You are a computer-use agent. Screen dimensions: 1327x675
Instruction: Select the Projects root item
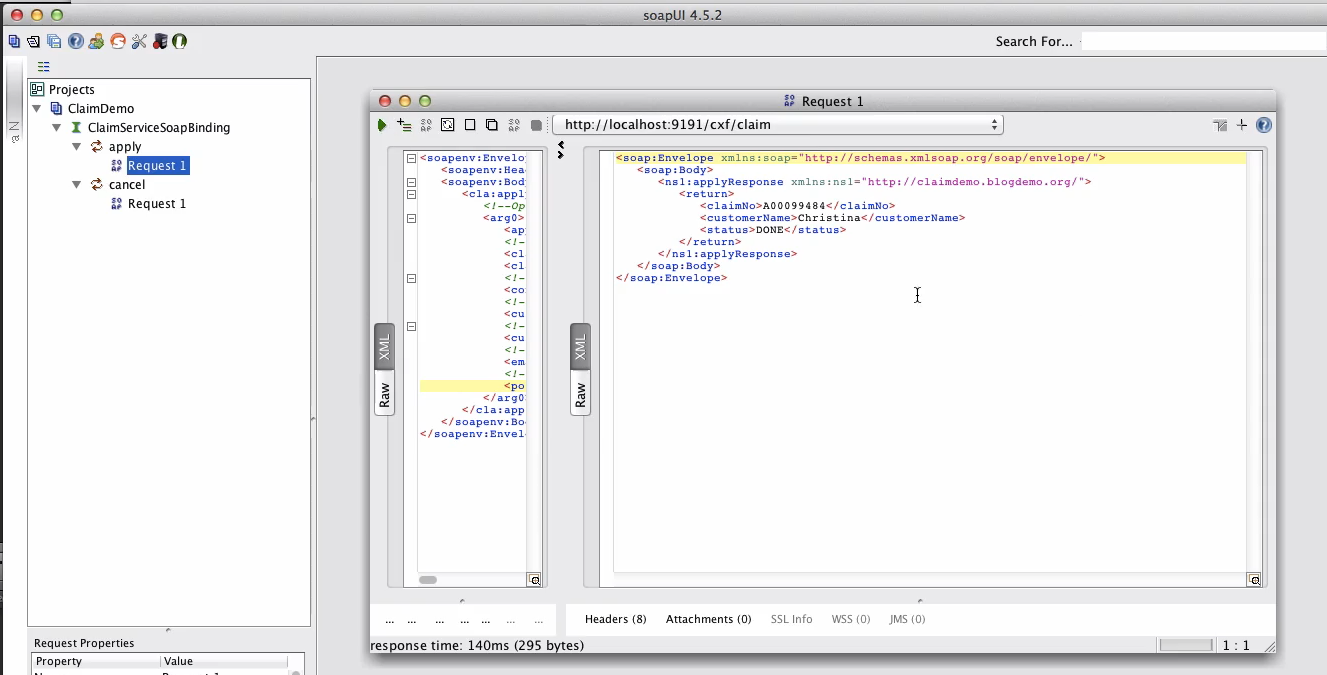[72, 89]
